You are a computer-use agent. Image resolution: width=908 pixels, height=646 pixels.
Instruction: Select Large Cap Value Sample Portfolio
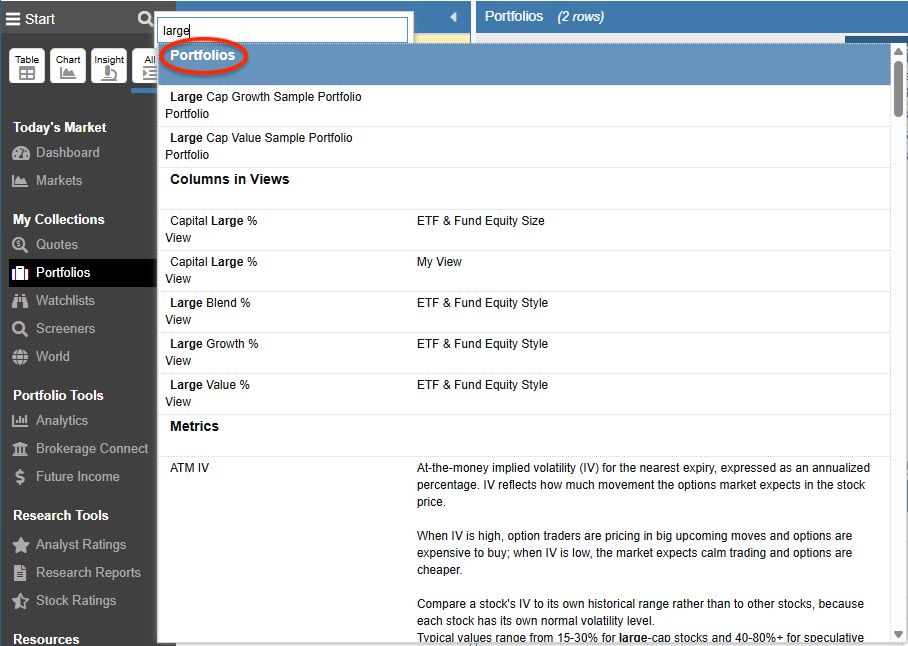point(524,146)
